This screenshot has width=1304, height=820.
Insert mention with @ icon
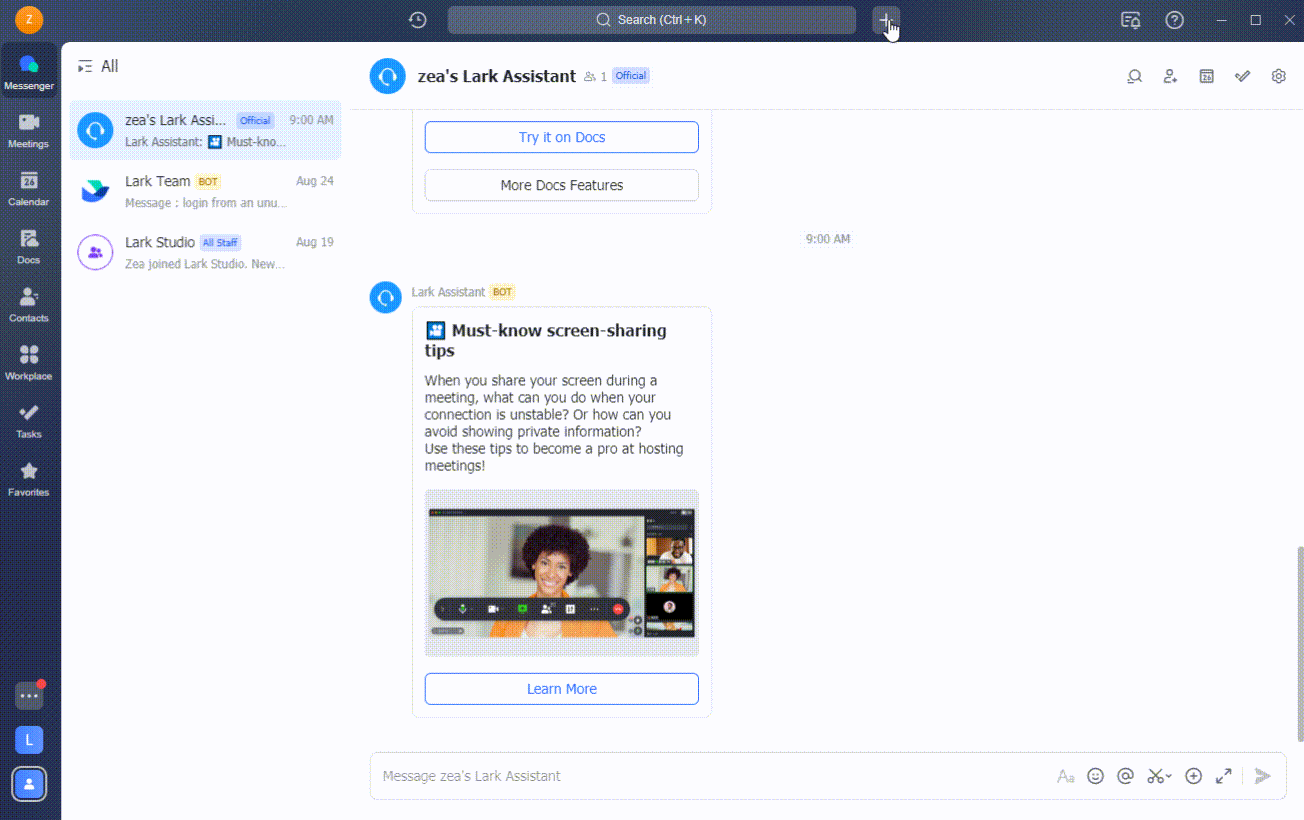[1125, 776]
